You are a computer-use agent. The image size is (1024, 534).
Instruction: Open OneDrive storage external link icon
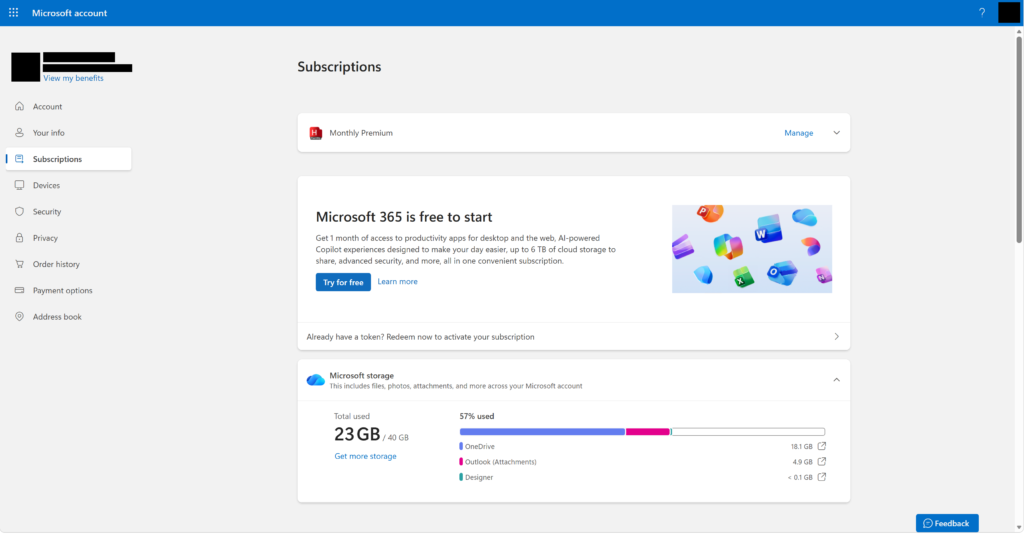(822, 447)
